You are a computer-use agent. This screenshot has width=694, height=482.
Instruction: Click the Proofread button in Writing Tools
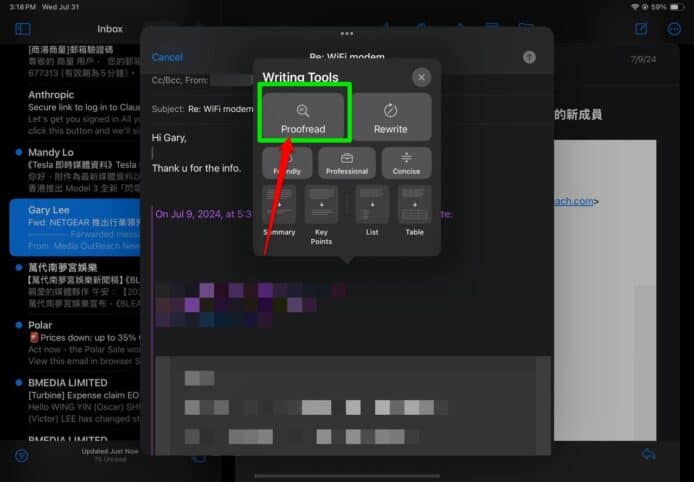(x=303, y=116)
